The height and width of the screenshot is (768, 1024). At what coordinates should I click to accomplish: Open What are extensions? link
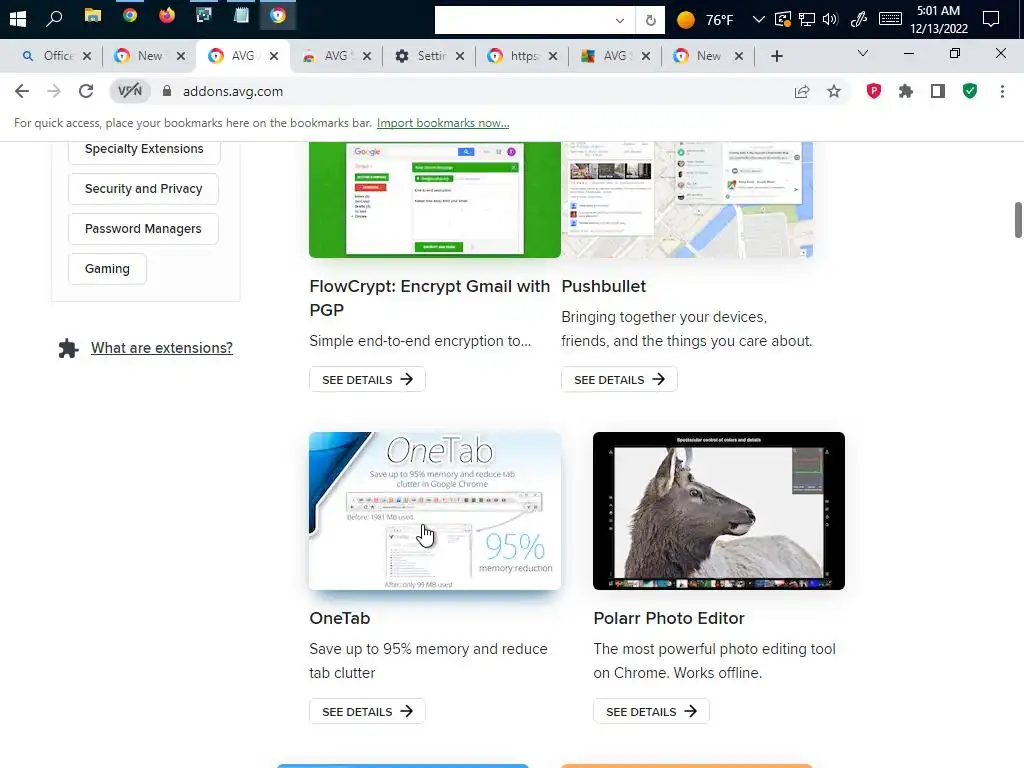pyautogui.click(x=161, y=348)
